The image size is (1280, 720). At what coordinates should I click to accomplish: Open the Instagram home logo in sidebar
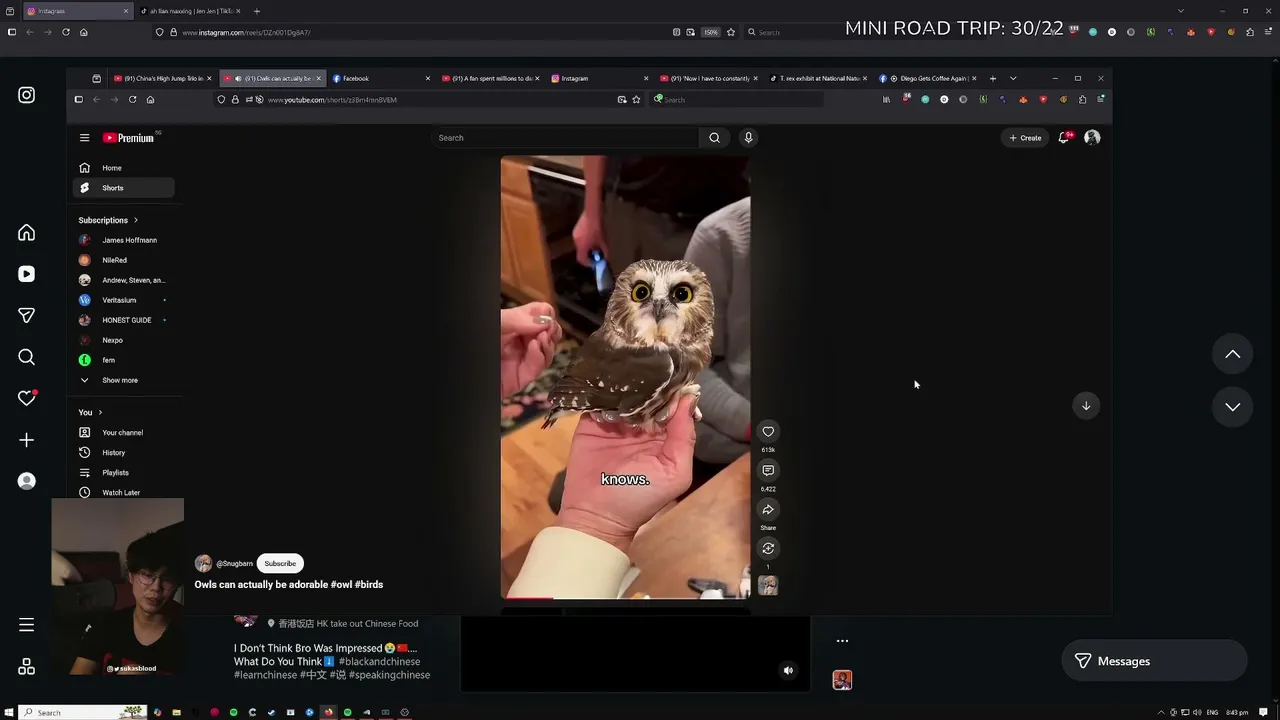27,95
